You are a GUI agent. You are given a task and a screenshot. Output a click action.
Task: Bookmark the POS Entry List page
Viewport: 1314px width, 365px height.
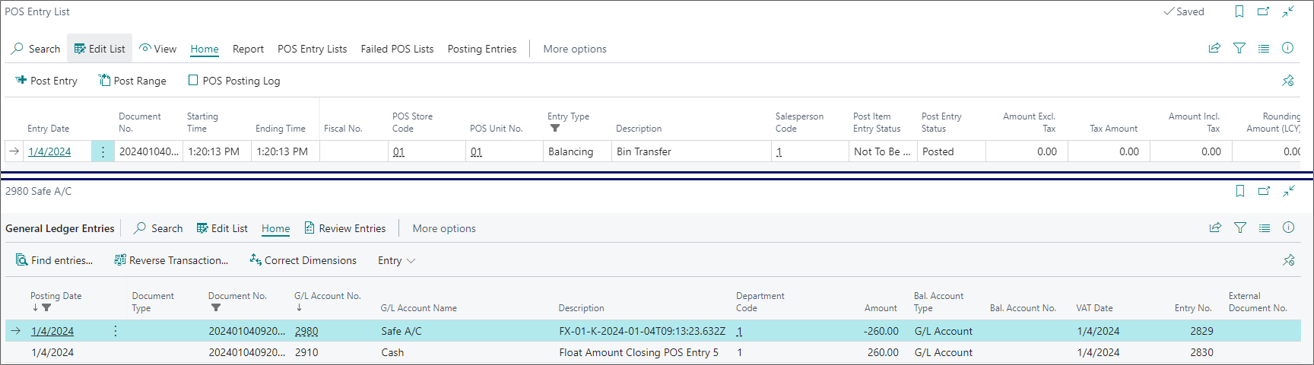1239,12
